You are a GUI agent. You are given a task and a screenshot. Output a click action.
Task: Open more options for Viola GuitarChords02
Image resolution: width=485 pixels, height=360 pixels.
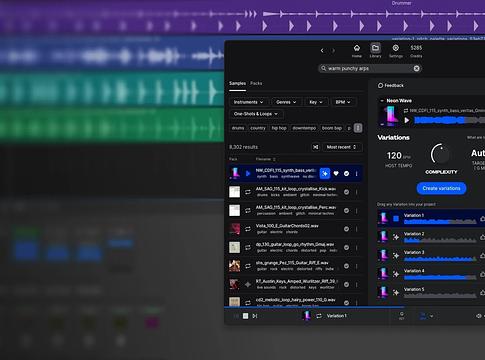coord(356,229)
